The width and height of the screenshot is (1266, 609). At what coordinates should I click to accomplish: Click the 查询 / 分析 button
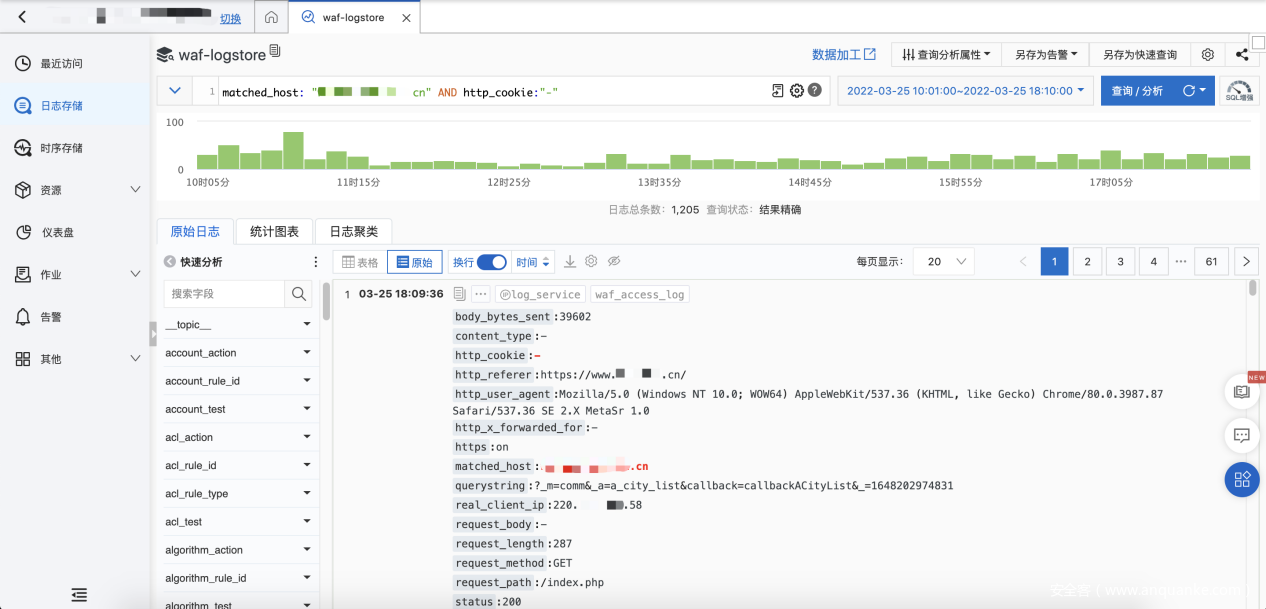click(1137, 91)
